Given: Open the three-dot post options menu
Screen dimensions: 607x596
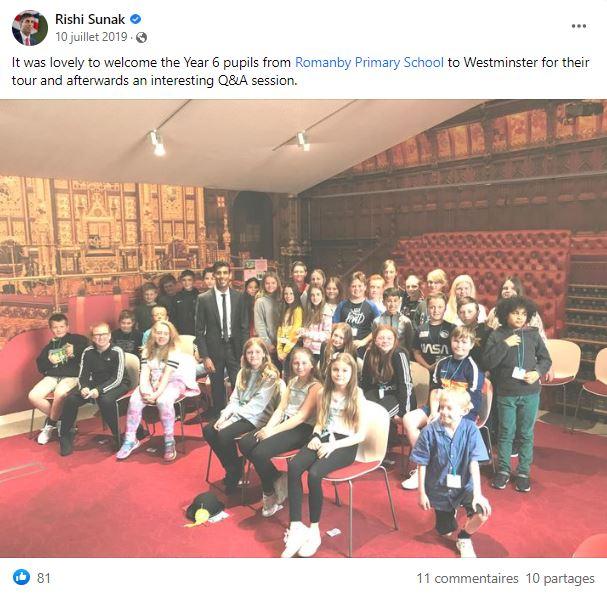Looking at the screenshot, I should coord(578,26).
